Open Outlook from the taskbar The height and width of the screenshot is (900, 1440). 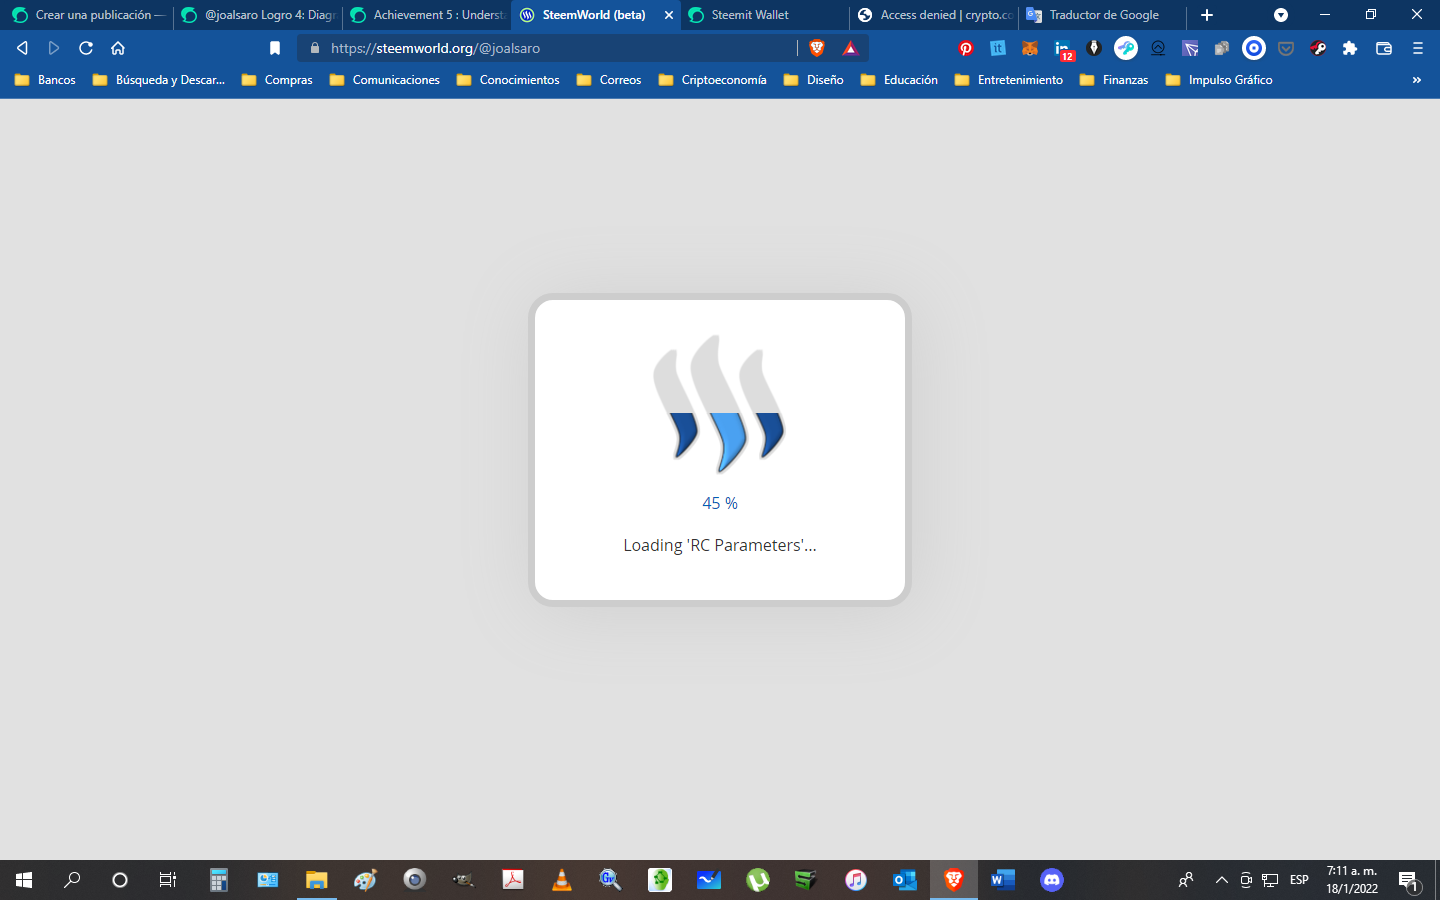905,880
